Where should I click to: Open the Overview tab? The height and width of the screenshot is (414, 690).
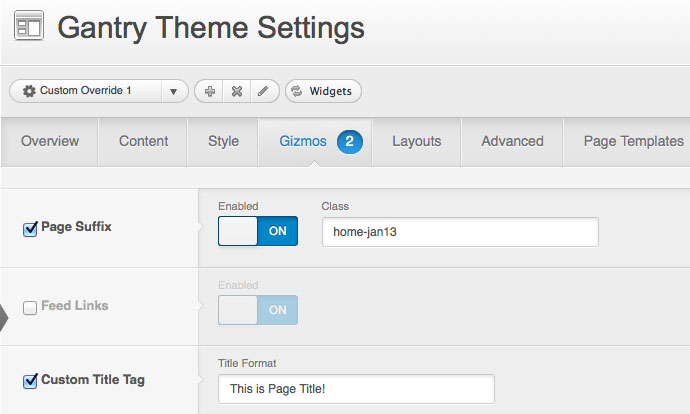49,141
